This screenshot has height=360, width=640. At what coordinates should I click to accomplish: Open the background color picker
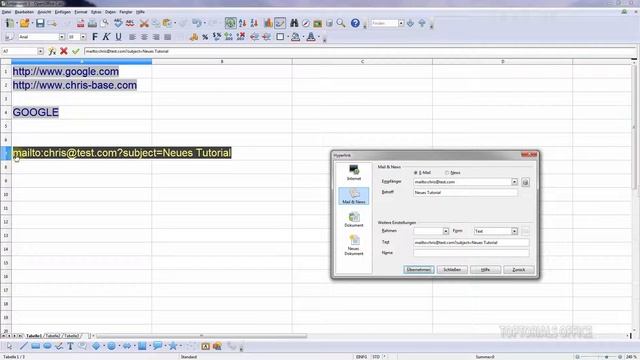pos(296,37)
